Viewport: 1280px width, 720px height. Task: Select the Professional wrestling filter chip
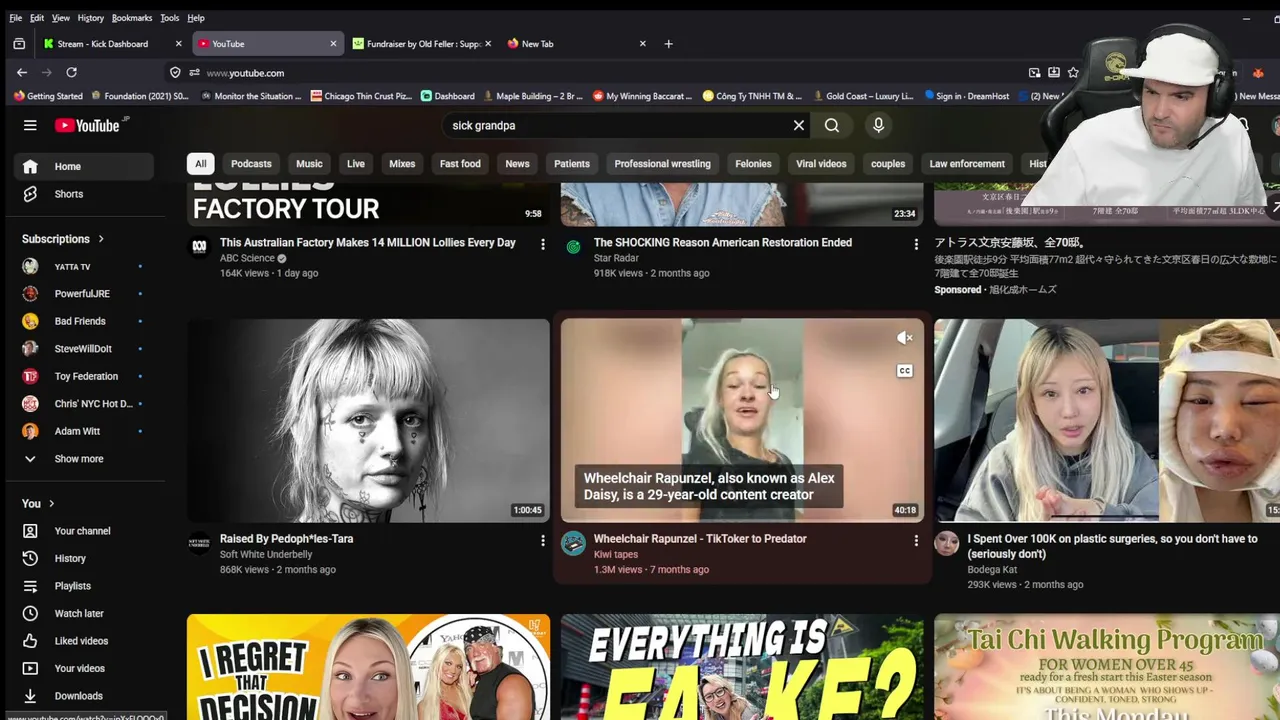tap(662, 164)
